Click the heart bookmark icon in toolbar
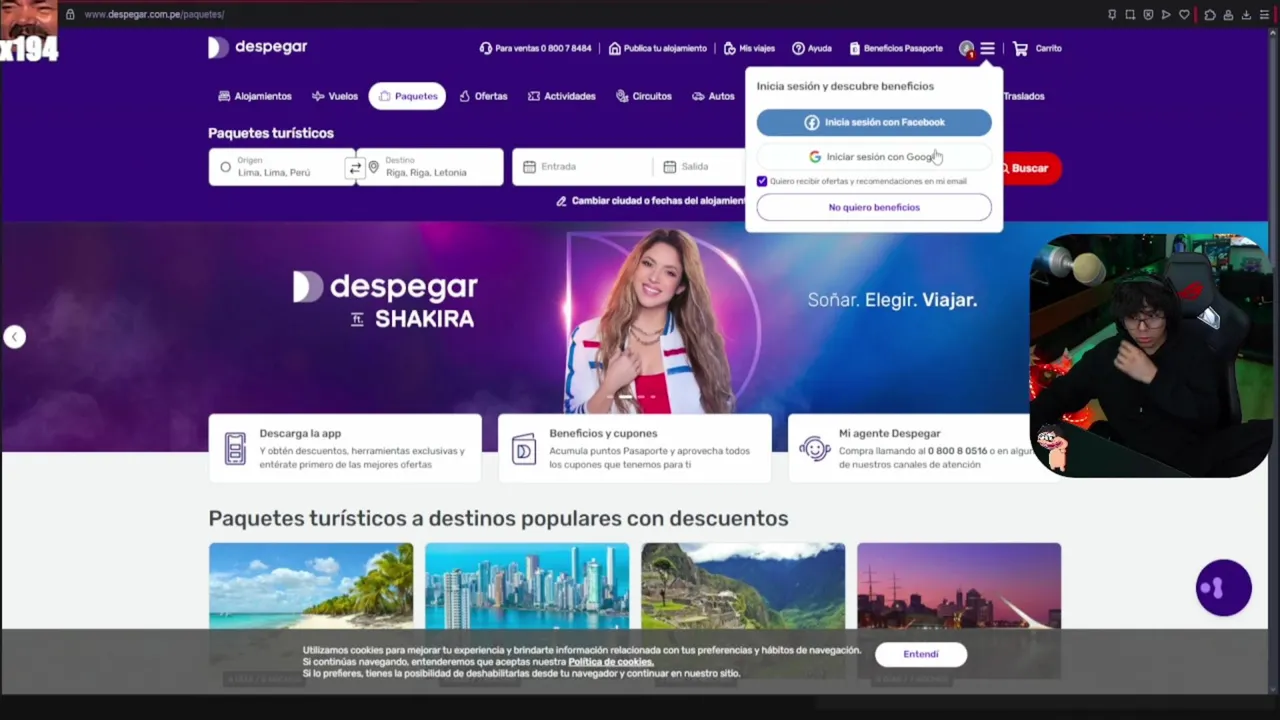 pos(1184,14)
